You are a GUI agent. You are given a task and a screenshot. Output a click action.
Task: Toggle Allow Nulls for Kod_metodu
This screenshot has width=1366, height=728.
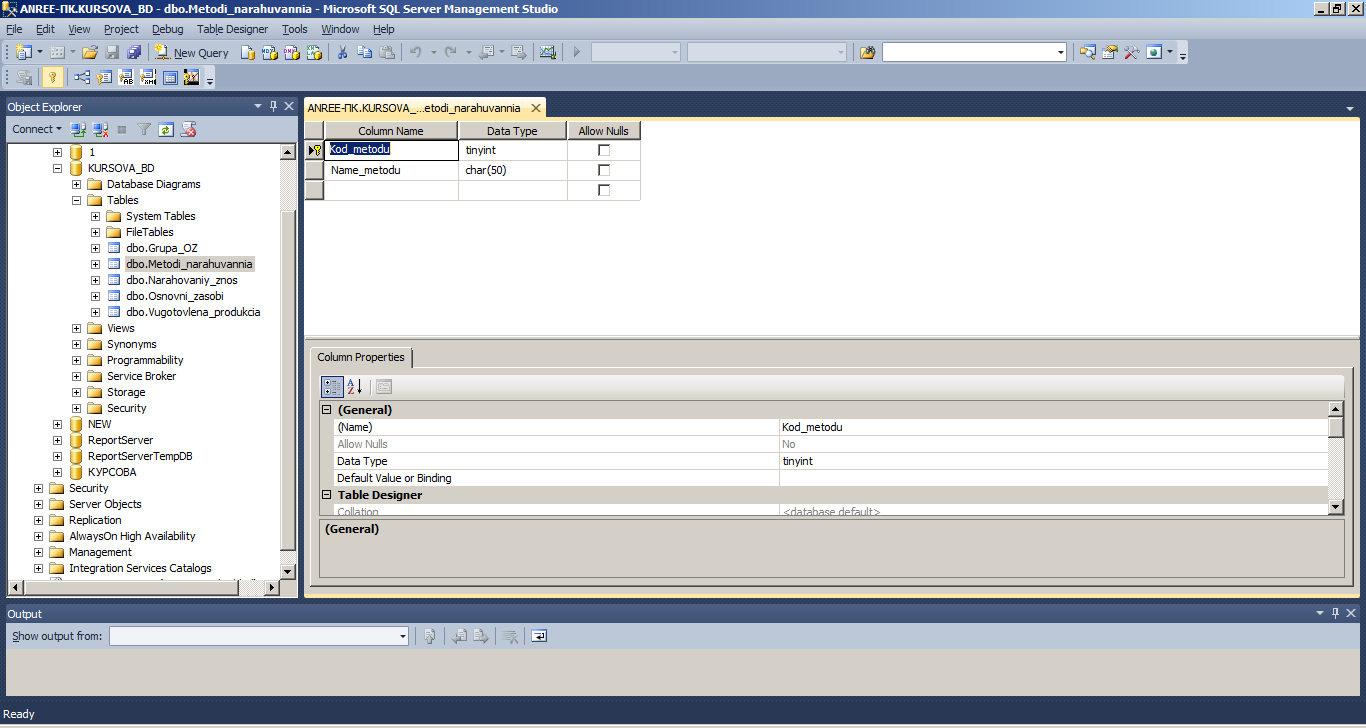coord(604,150)
